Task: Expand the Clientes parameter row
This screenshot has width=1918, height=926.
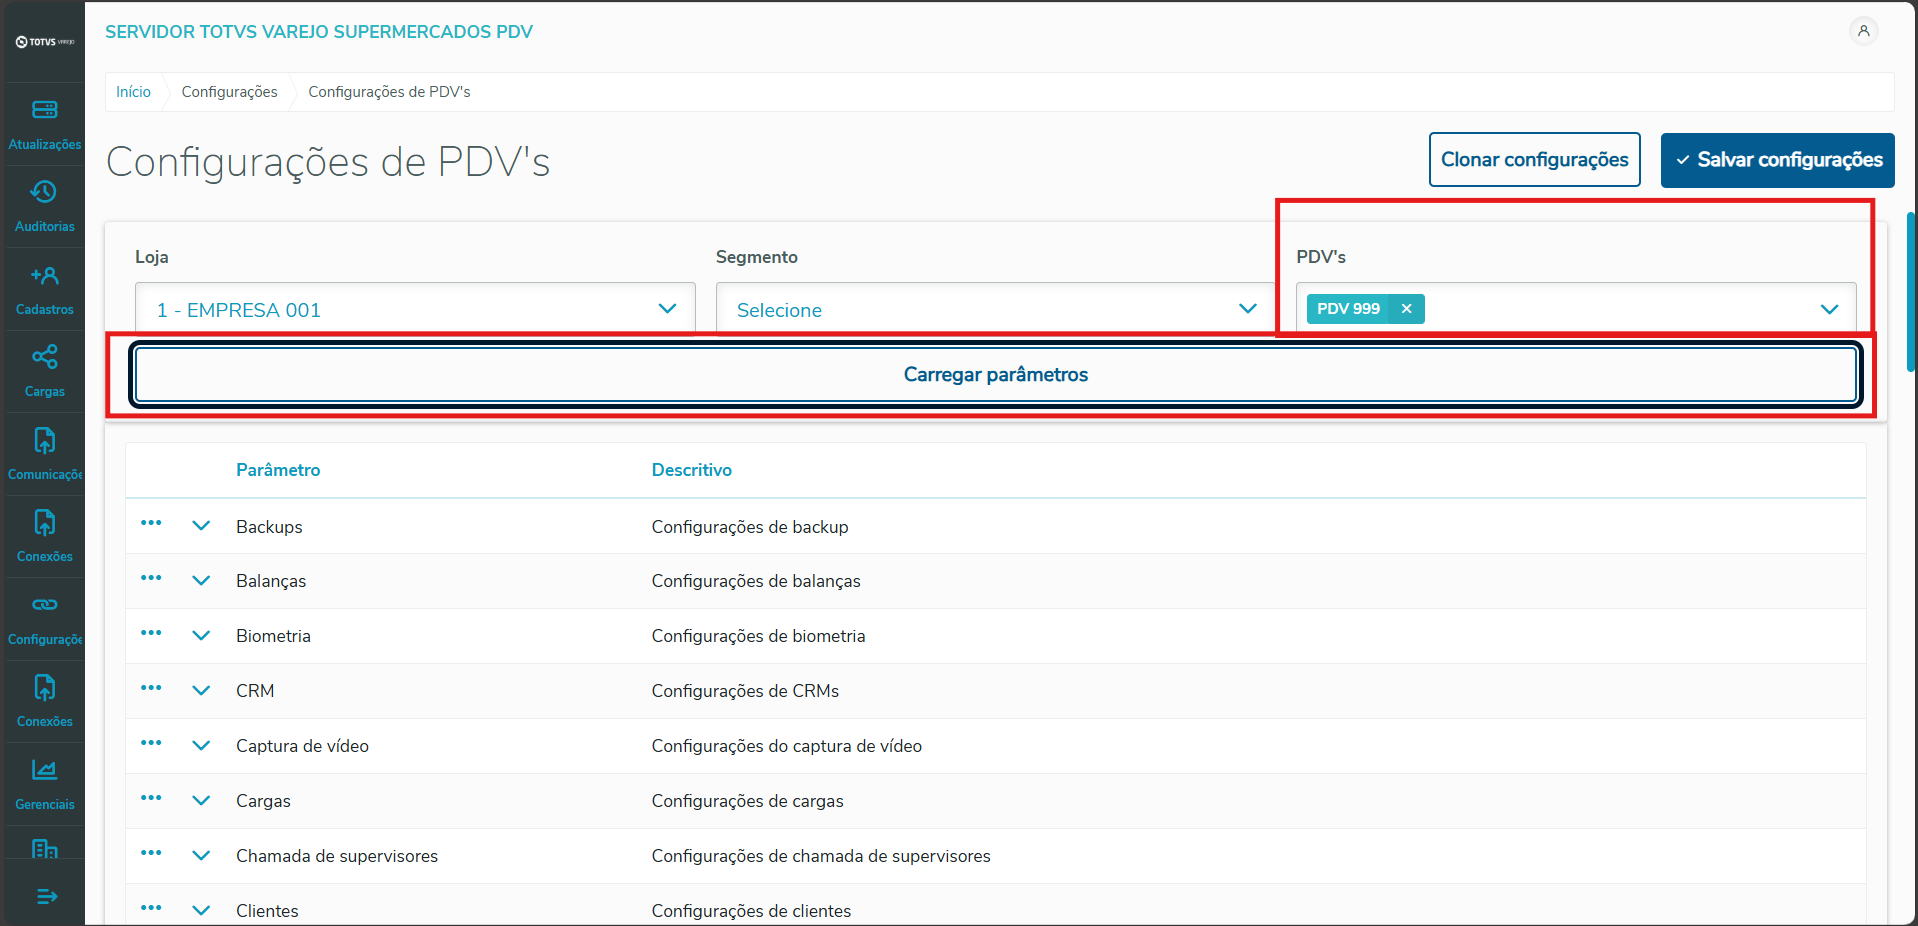Action: [201, 911]
